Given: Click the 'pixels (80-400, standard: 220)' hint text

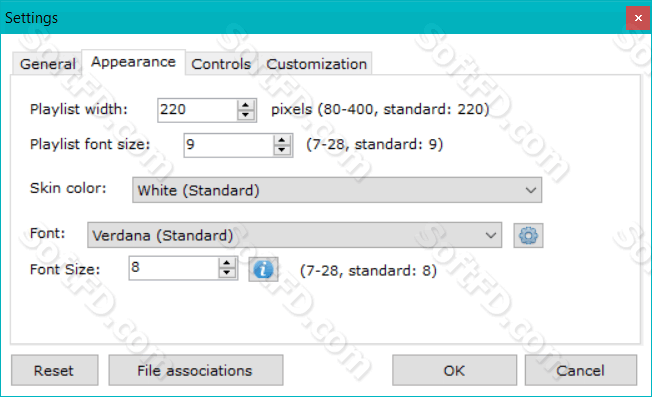Looking at the screenshot, I should 380,109.
